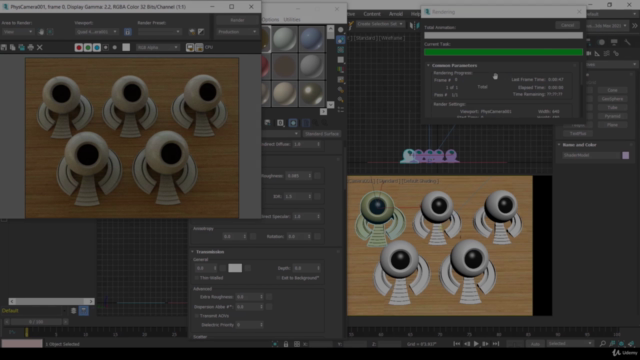Click the icon directly left of CPU label

tap(199, 47)
